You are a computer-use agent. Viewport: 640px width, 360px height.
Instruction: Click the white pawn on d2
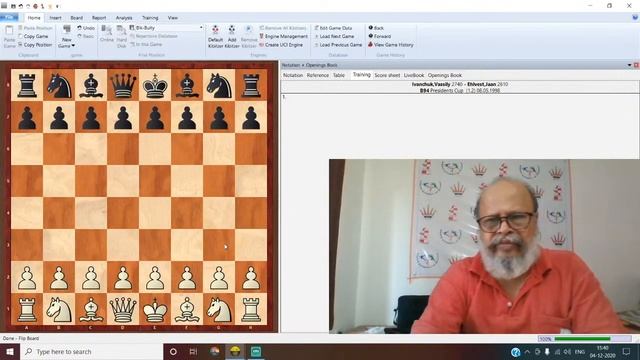(x=123, y=278)
